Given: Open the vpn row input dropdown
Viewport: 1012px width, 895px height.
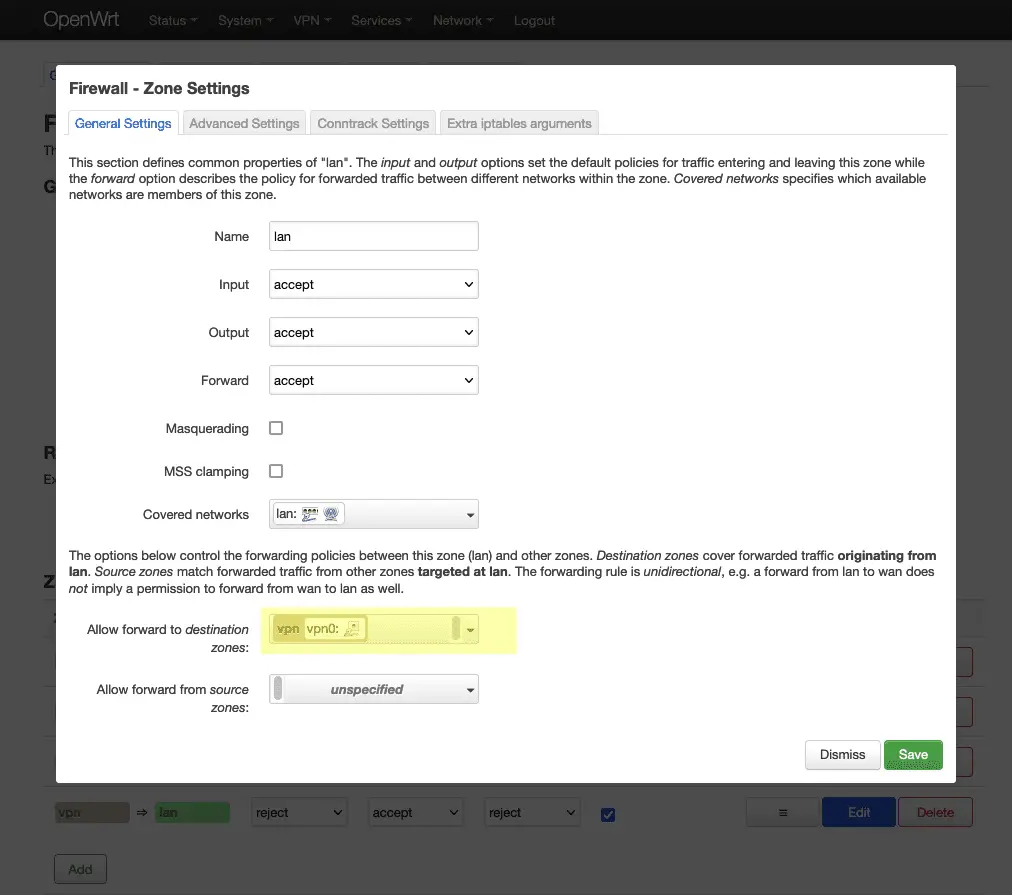Looking at the screenshot, I should [x=299, y=812].
